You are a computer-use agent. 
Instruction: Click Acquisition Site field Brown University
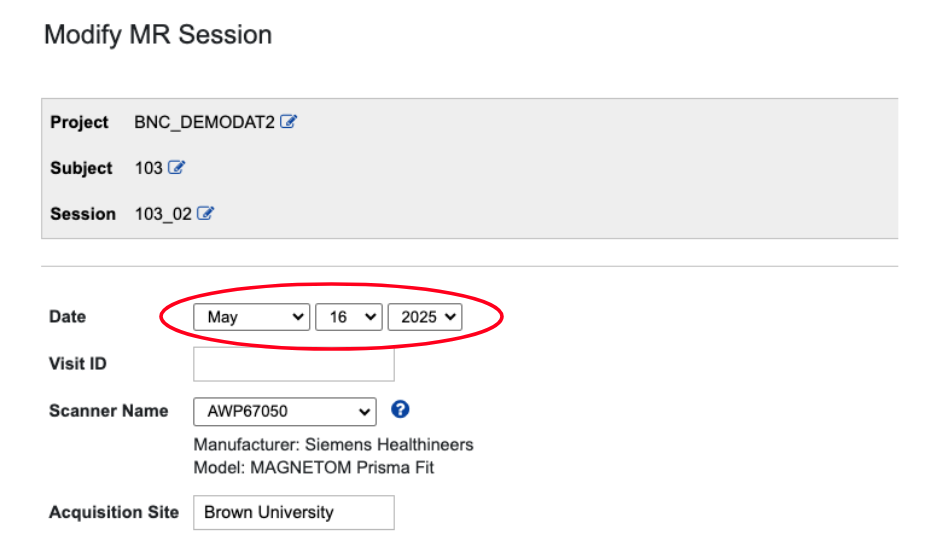[294, 512]
